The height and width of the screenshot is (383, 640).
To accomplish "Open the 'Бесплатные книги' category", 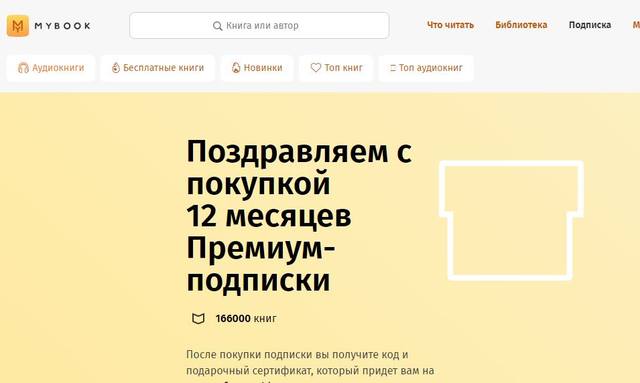I will [158, 68].
